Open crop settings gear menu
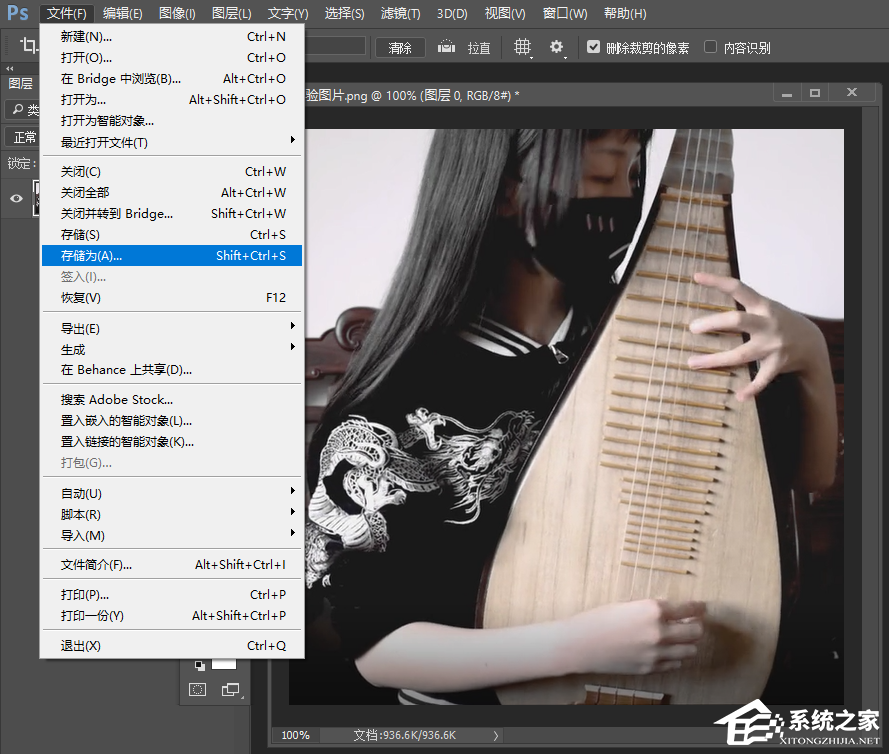The width and height of the screenshot is (889, 754). tap(557, 47)
